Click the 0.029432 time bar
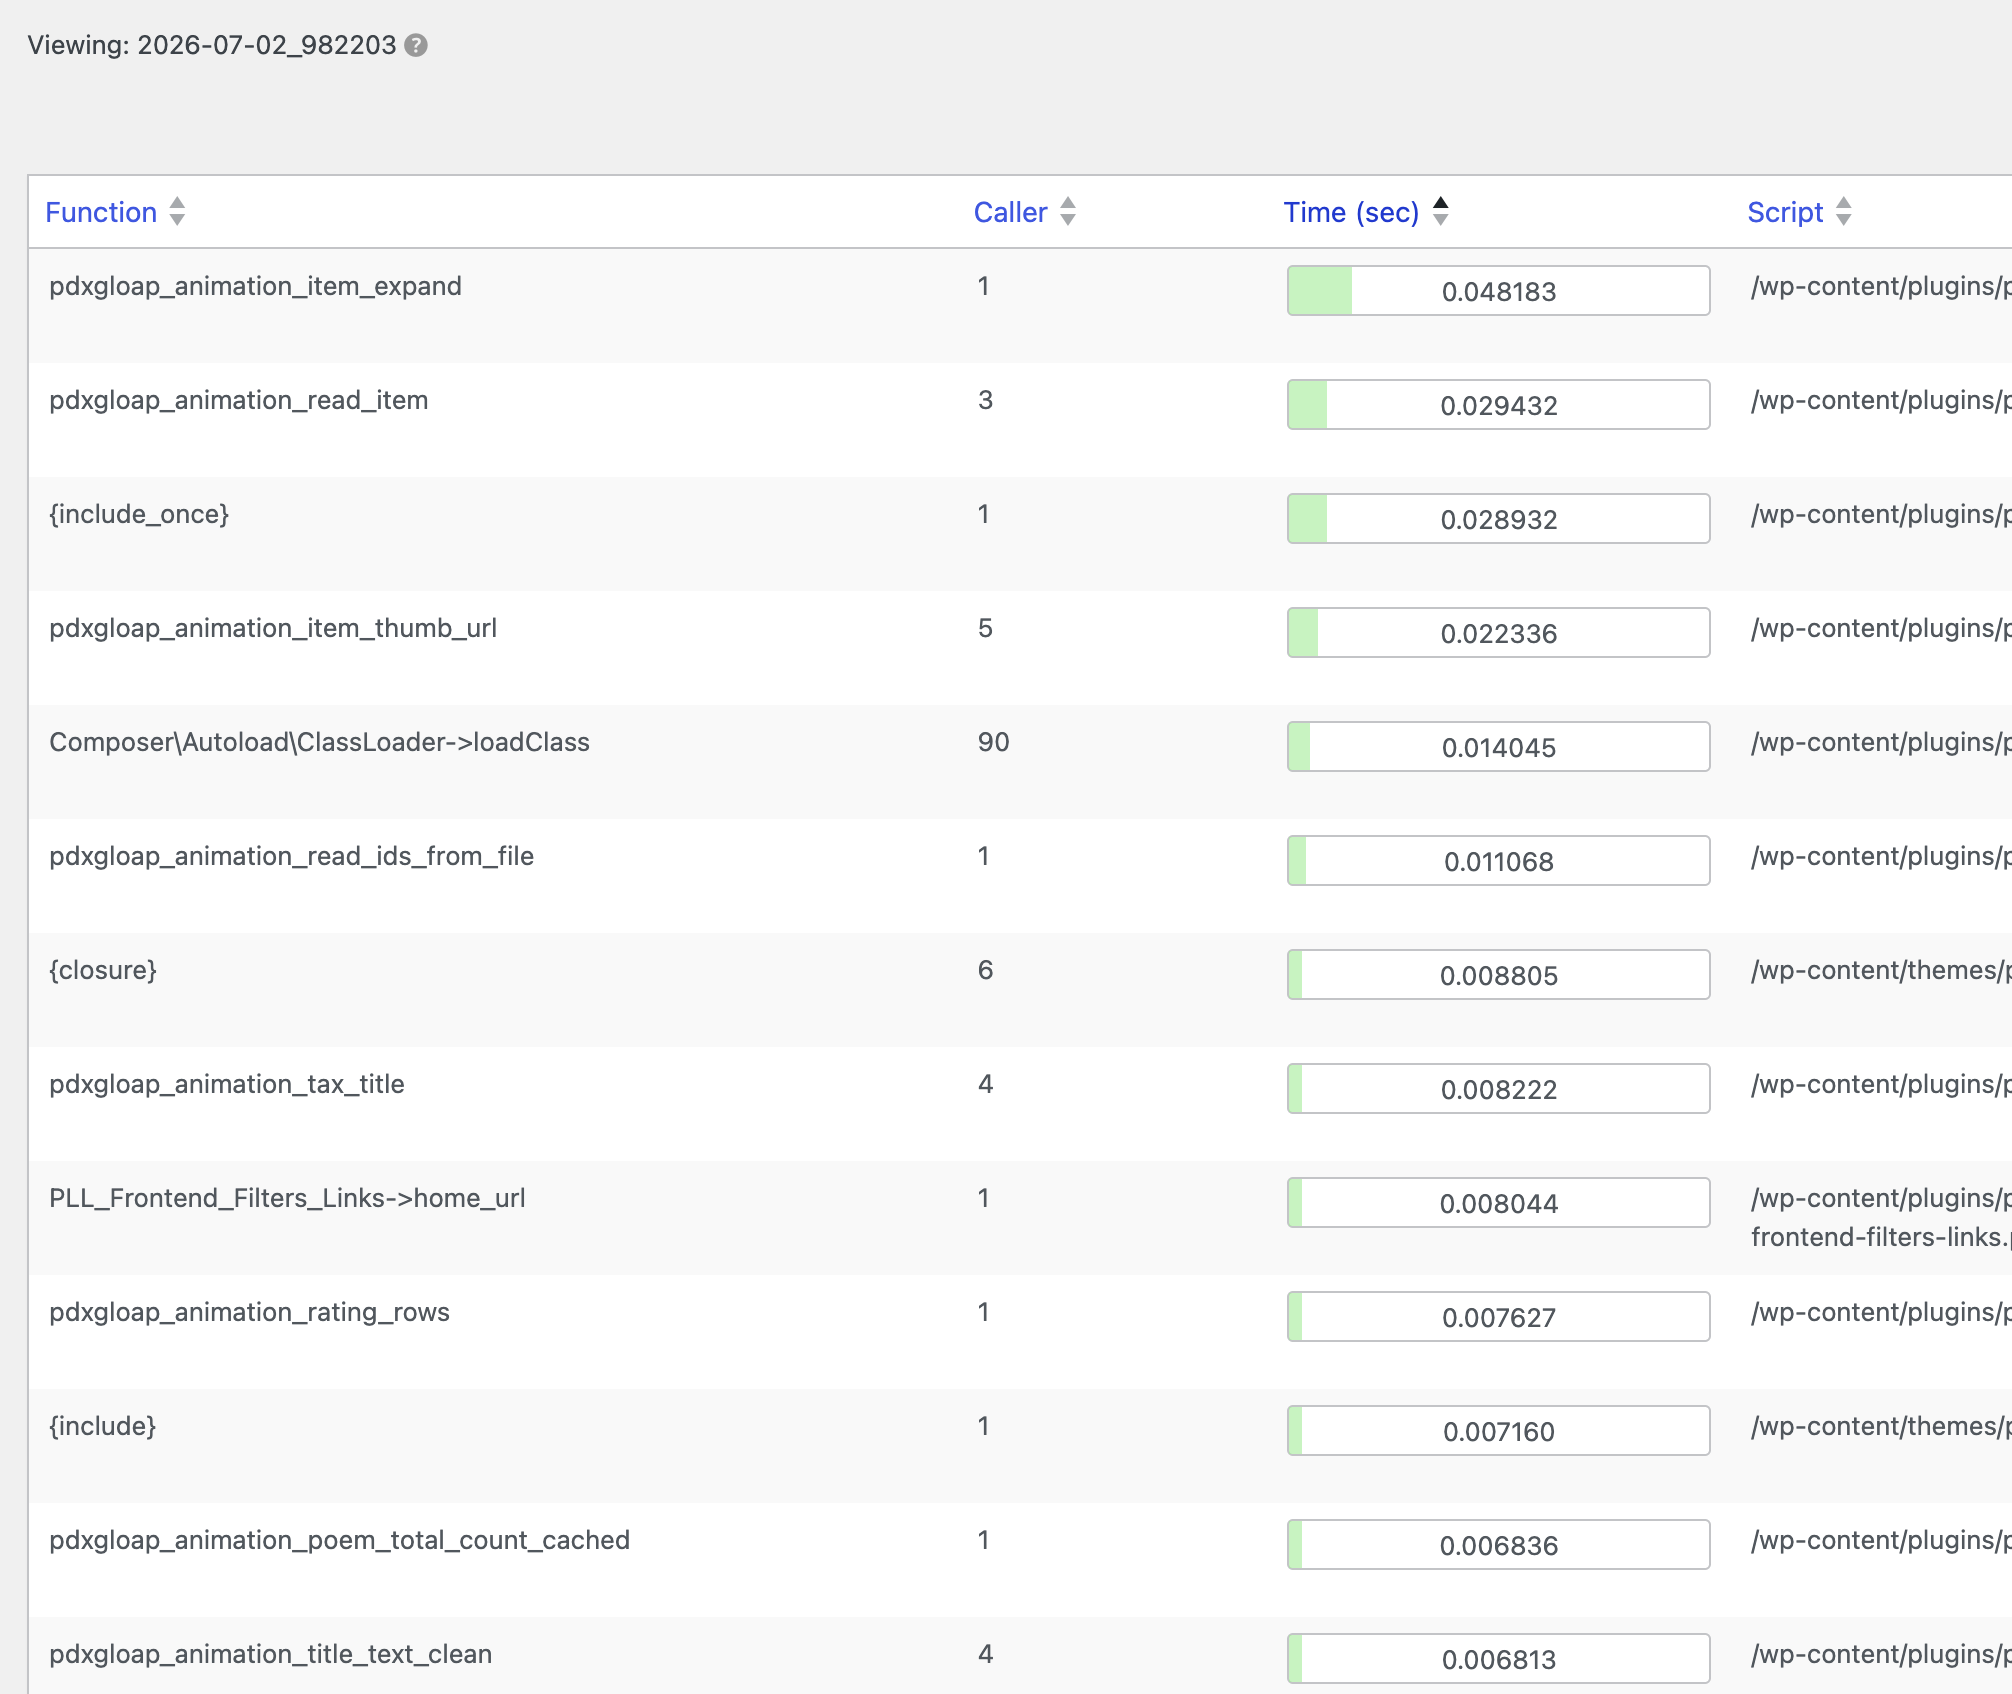This screenshot has width=2012, height=1694. (x=1498, y=405)
